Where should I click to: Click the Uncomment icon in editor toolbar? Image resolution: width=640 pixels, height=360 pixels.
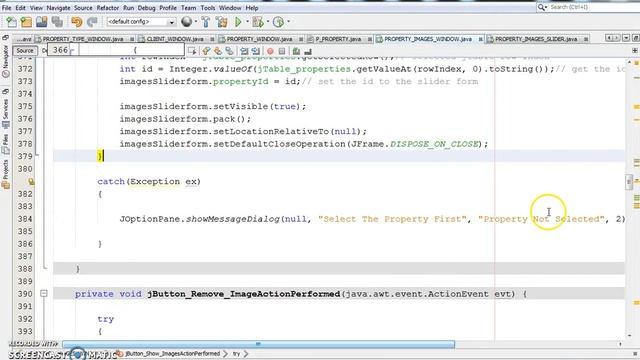coord(308,51)
